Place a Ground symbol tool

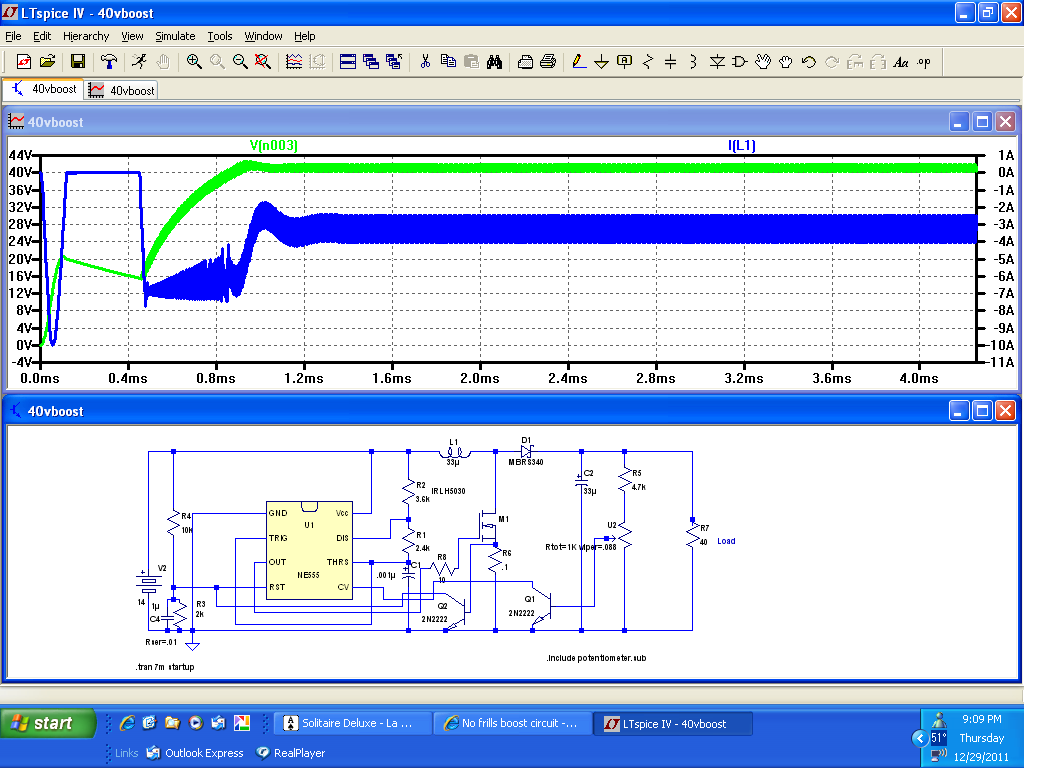pos(601,62)
